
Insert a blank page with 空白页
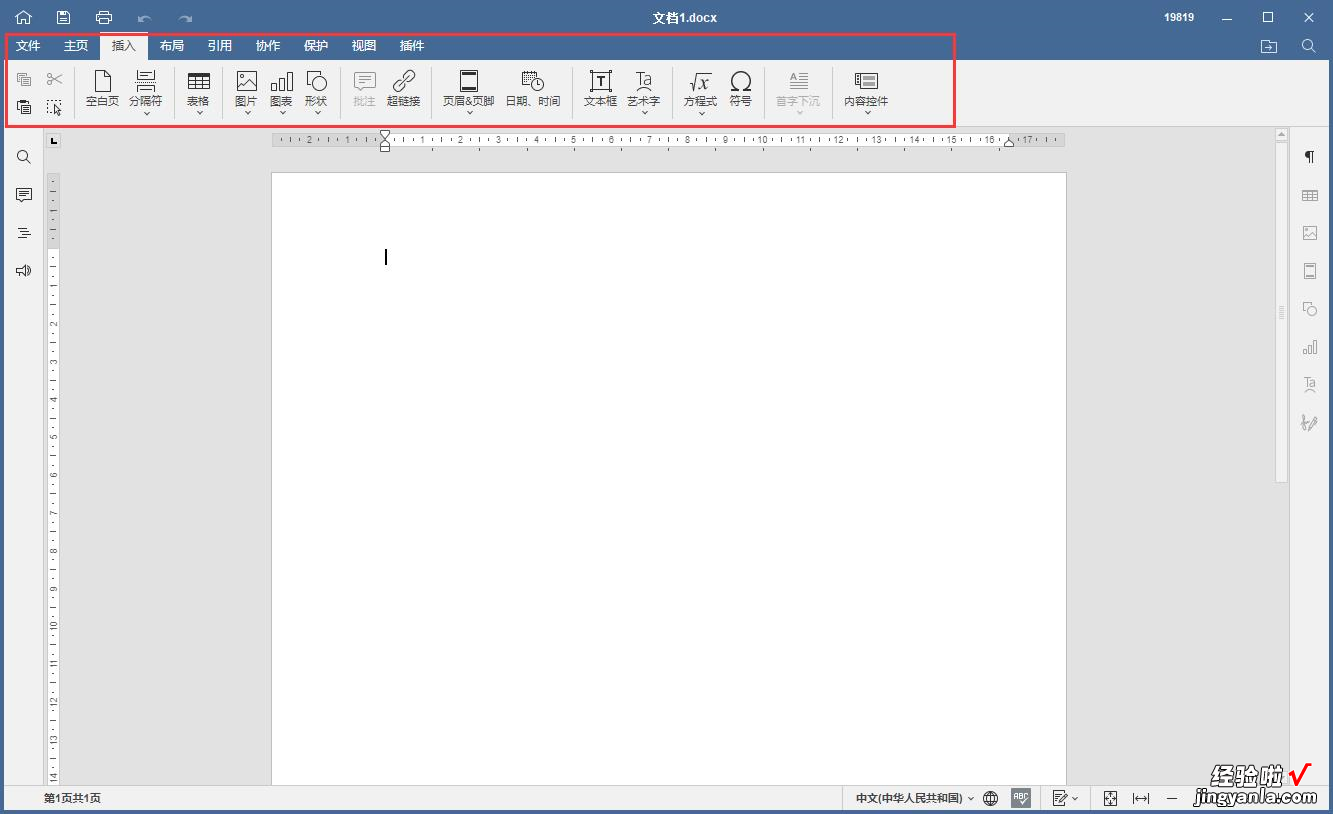(102, 90)
